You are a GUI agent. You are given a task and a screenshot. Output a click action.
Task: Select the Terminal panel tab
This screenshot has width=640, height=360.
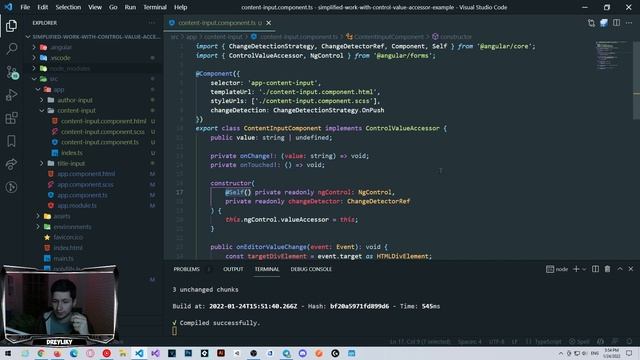(267, 269)
